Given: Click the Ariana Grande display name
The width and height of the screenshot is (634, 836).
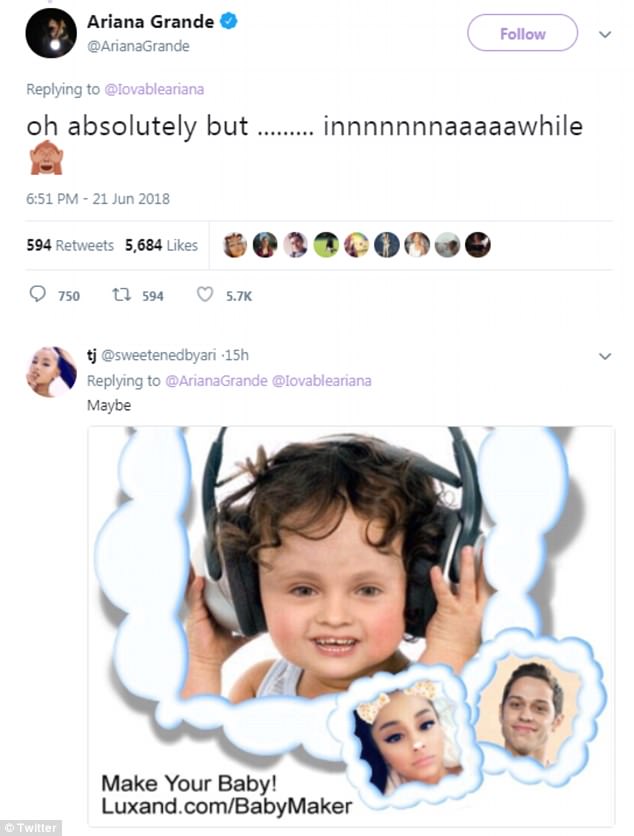Looking at the screenshot, I should [x=150, y=21].
